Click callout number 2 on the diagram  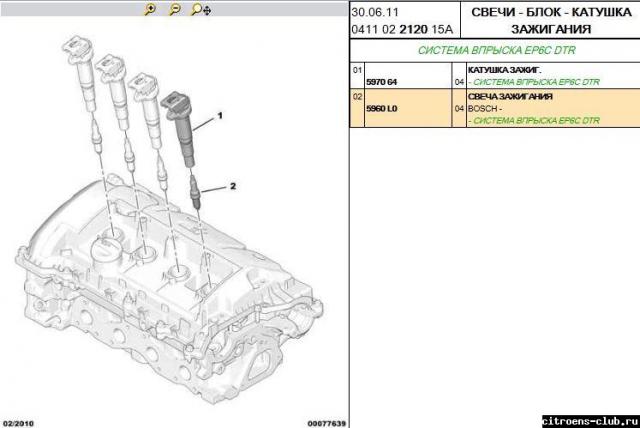point(233,186)
